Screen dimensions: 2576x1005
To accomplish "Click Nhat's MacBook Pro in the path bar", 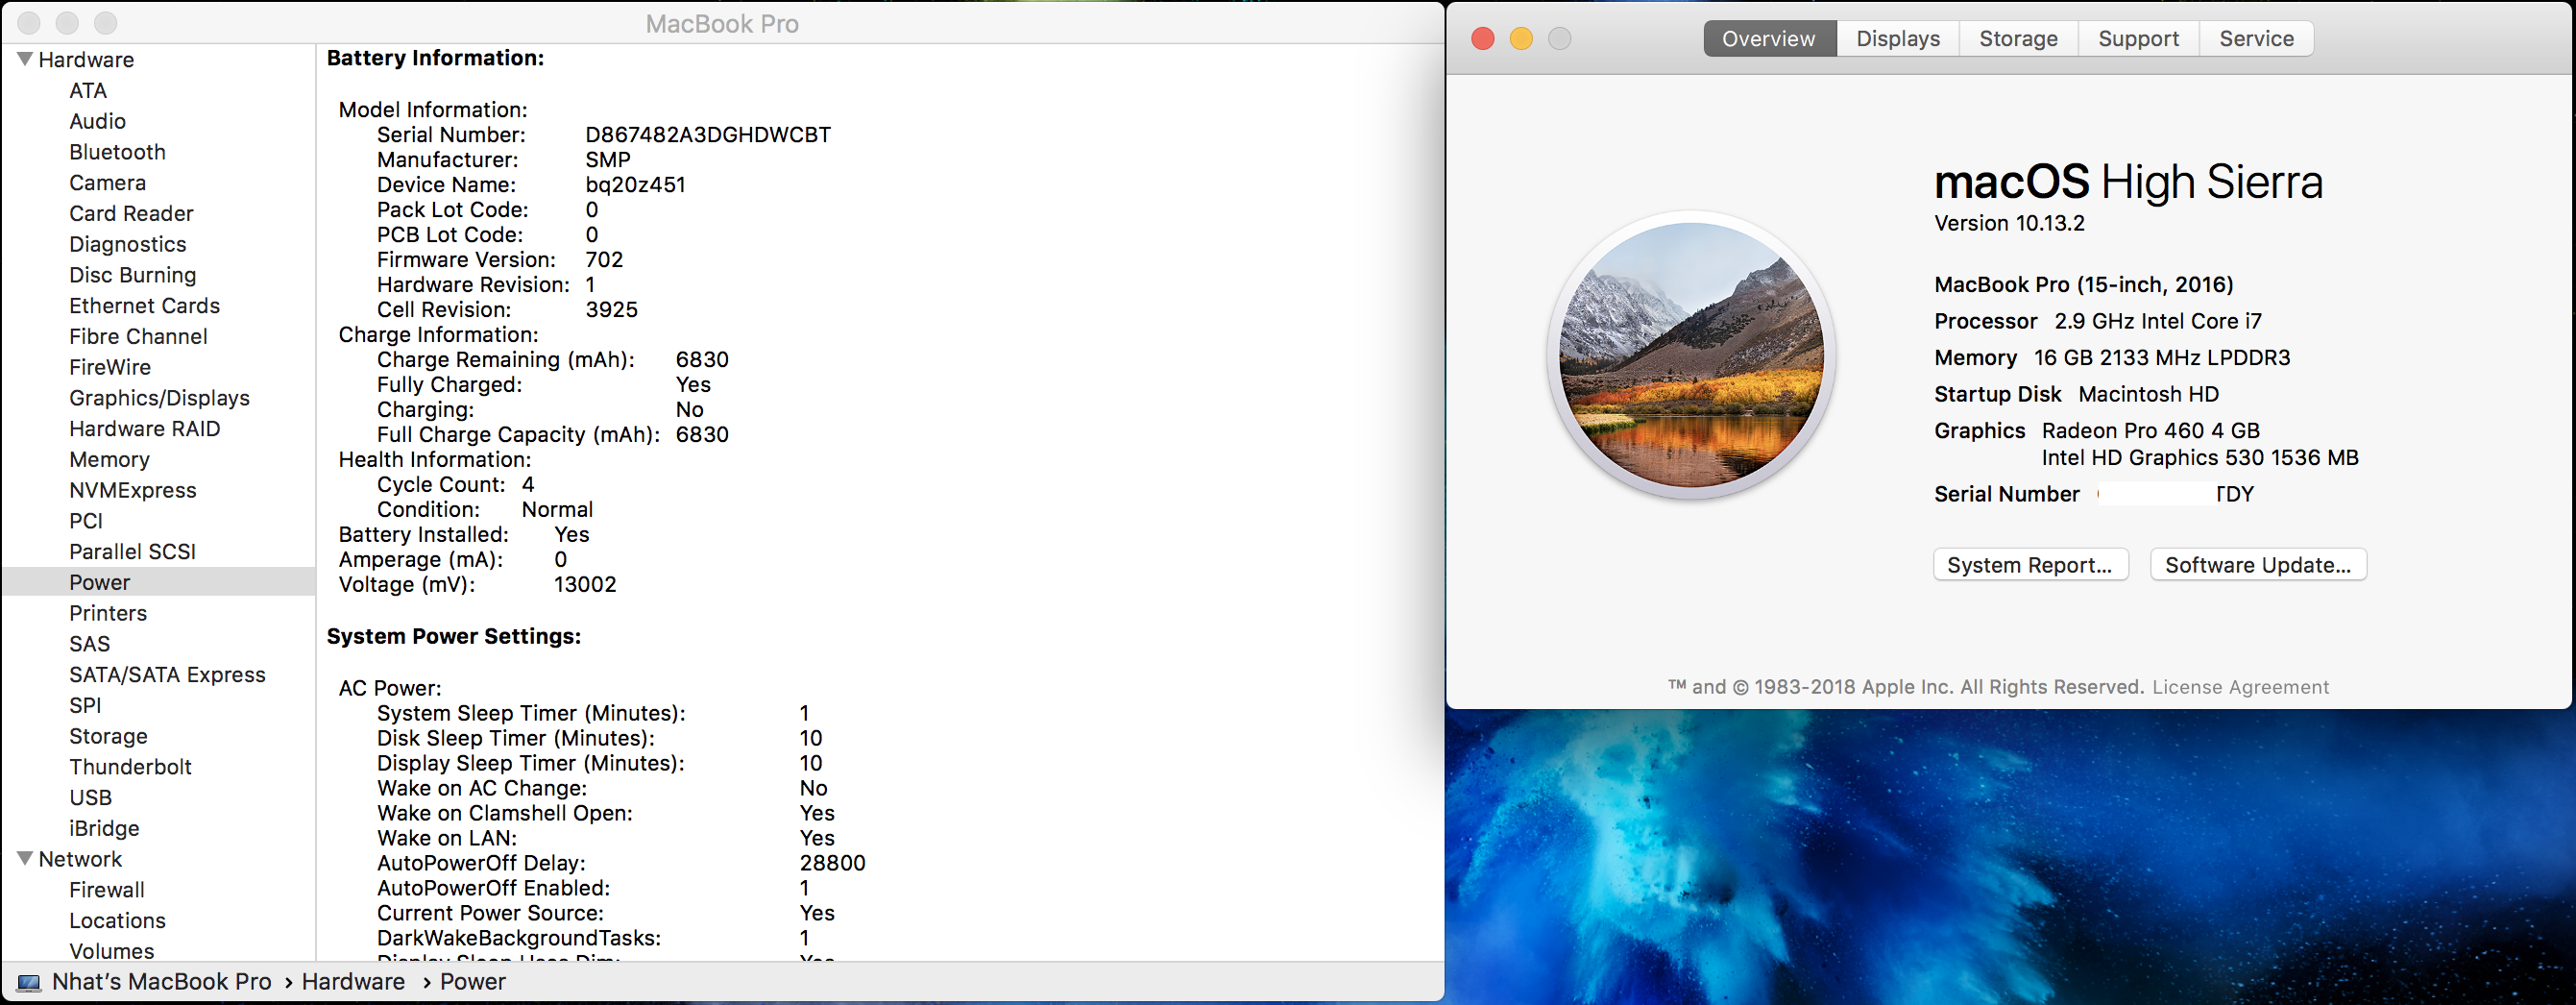I will click(161, 982).
